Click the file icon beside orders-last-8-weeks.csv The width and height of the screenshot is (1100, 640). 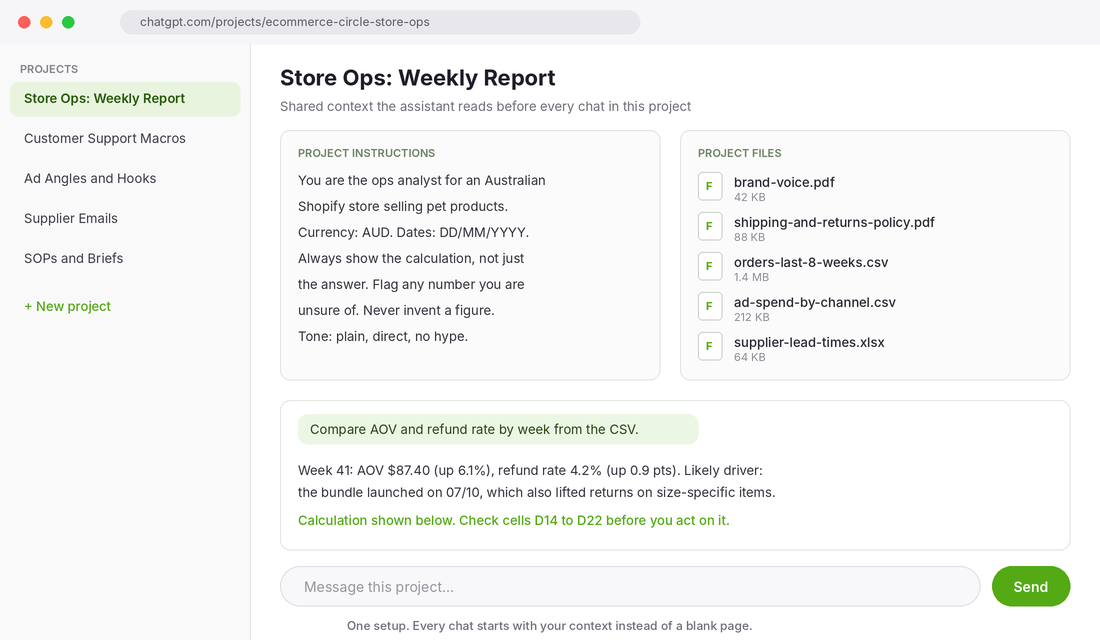pyautogui.click(x=710, y=267)
